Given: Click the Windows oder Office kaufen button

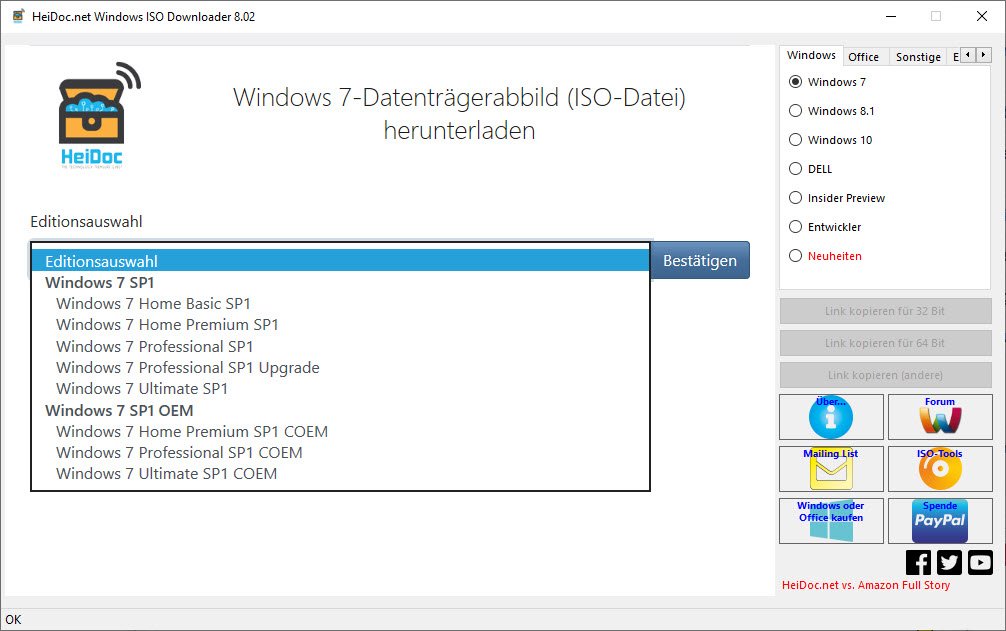Looking at the screenshot, I should click(831, 521).
